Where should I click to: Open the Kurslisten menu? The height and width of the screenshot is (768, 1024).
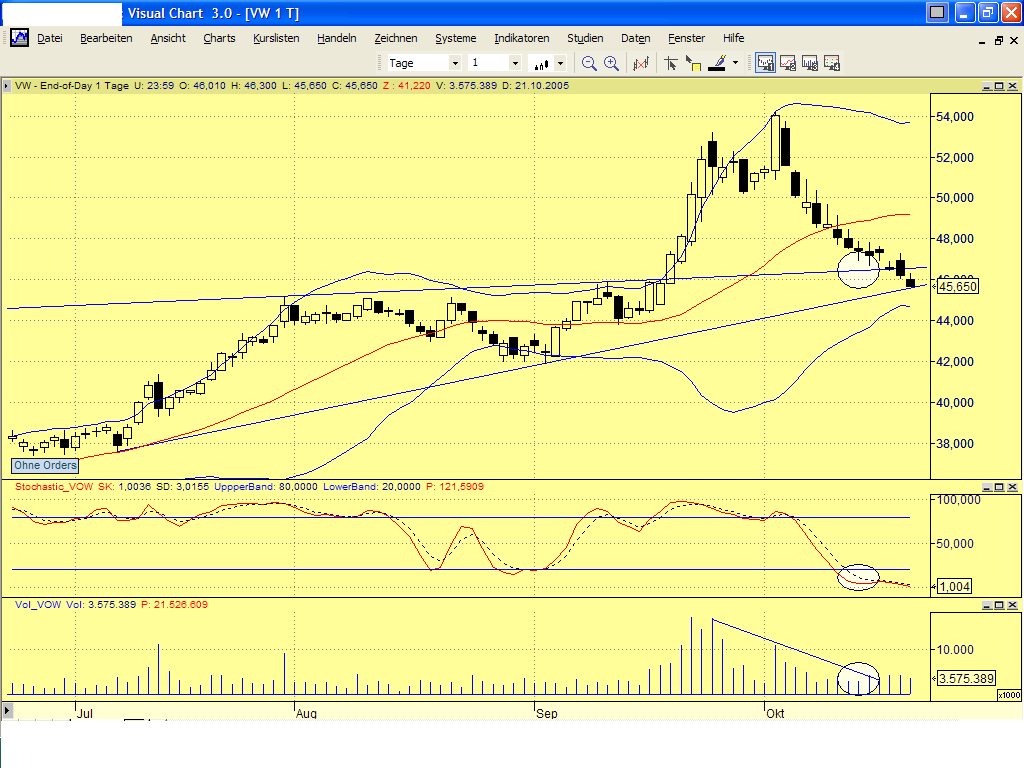[x=276, y=38]
